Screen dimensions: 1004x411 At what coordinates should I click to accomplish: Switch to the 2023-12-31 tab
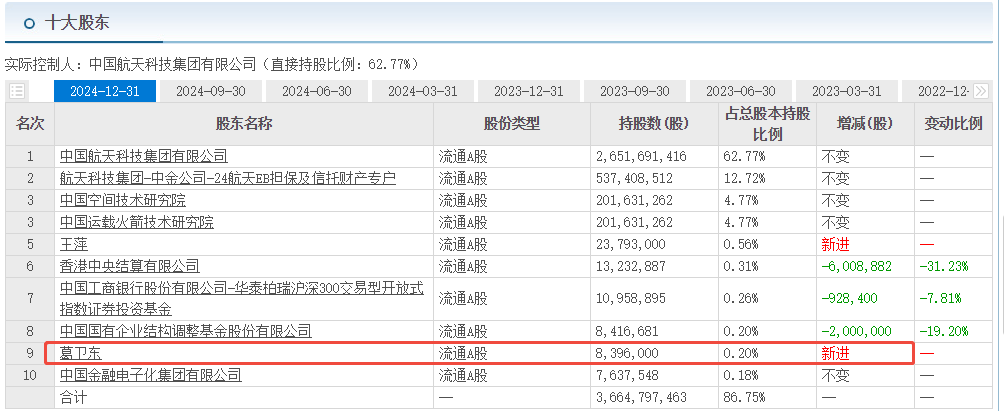coord(529,91)
